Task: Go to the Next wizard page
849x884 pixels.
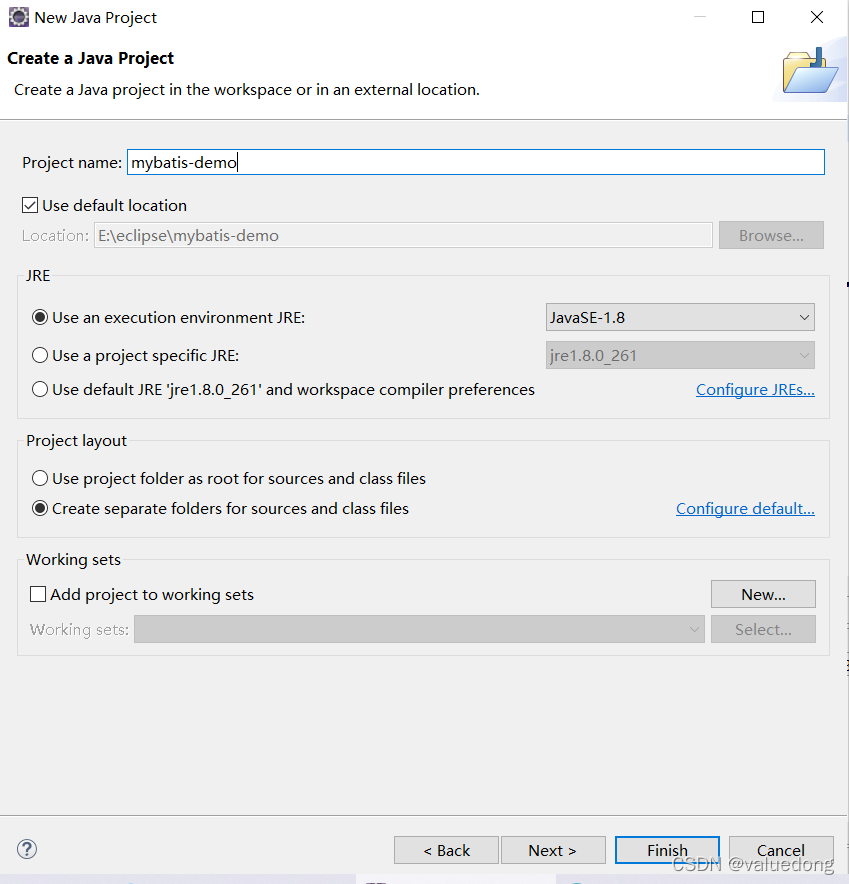Action: point(553,850)
